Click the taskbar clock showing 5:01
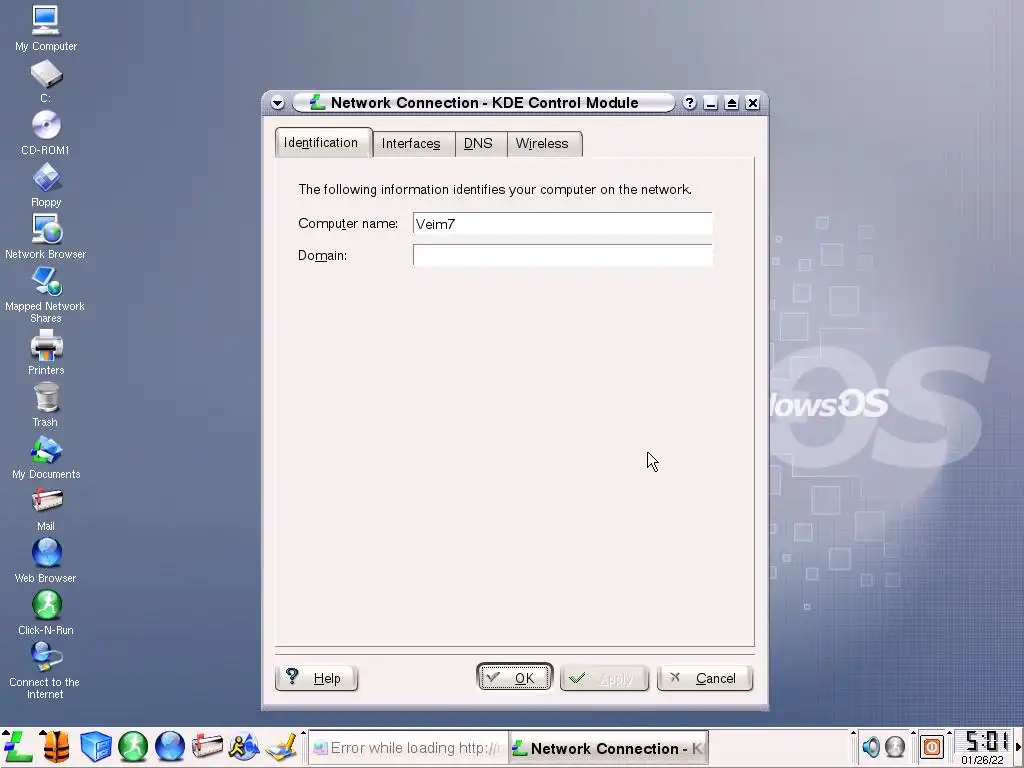The height and width of the screenshot is (768, 1024). click(x=983, y=747)
